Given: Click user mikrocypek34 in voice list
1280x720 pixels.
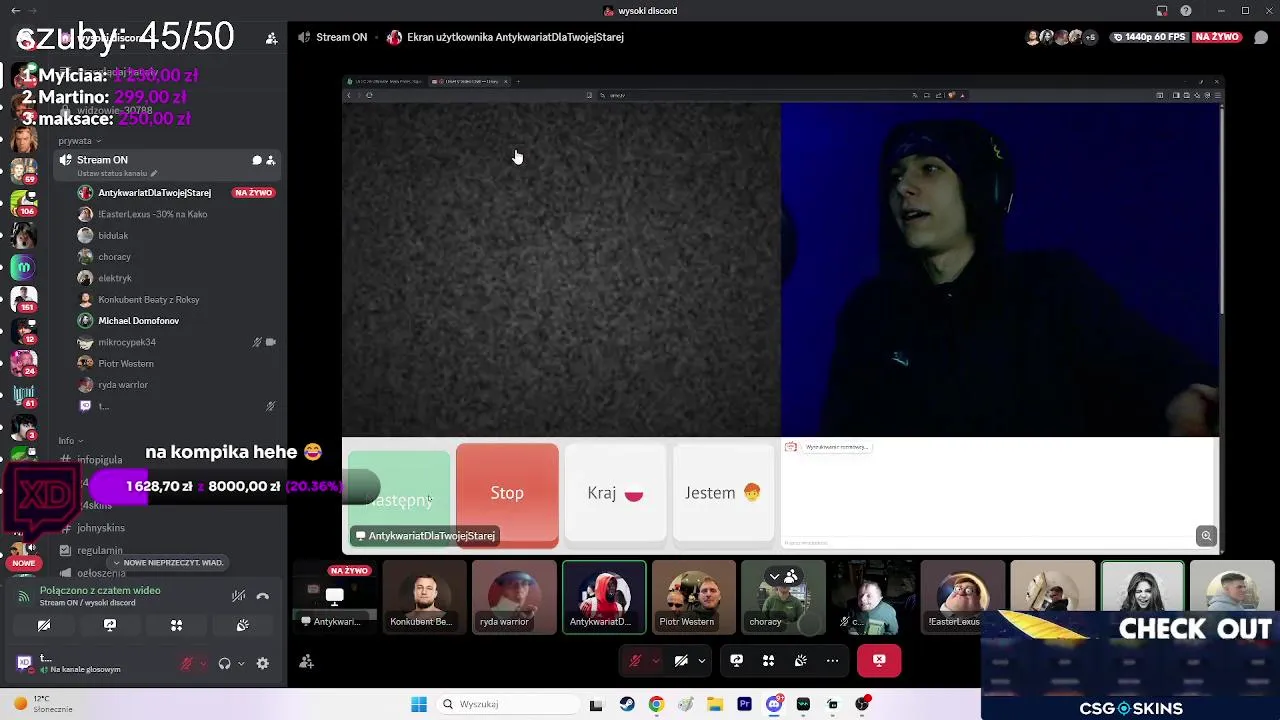Looking at the screenshot, I should tap(127, 342).
